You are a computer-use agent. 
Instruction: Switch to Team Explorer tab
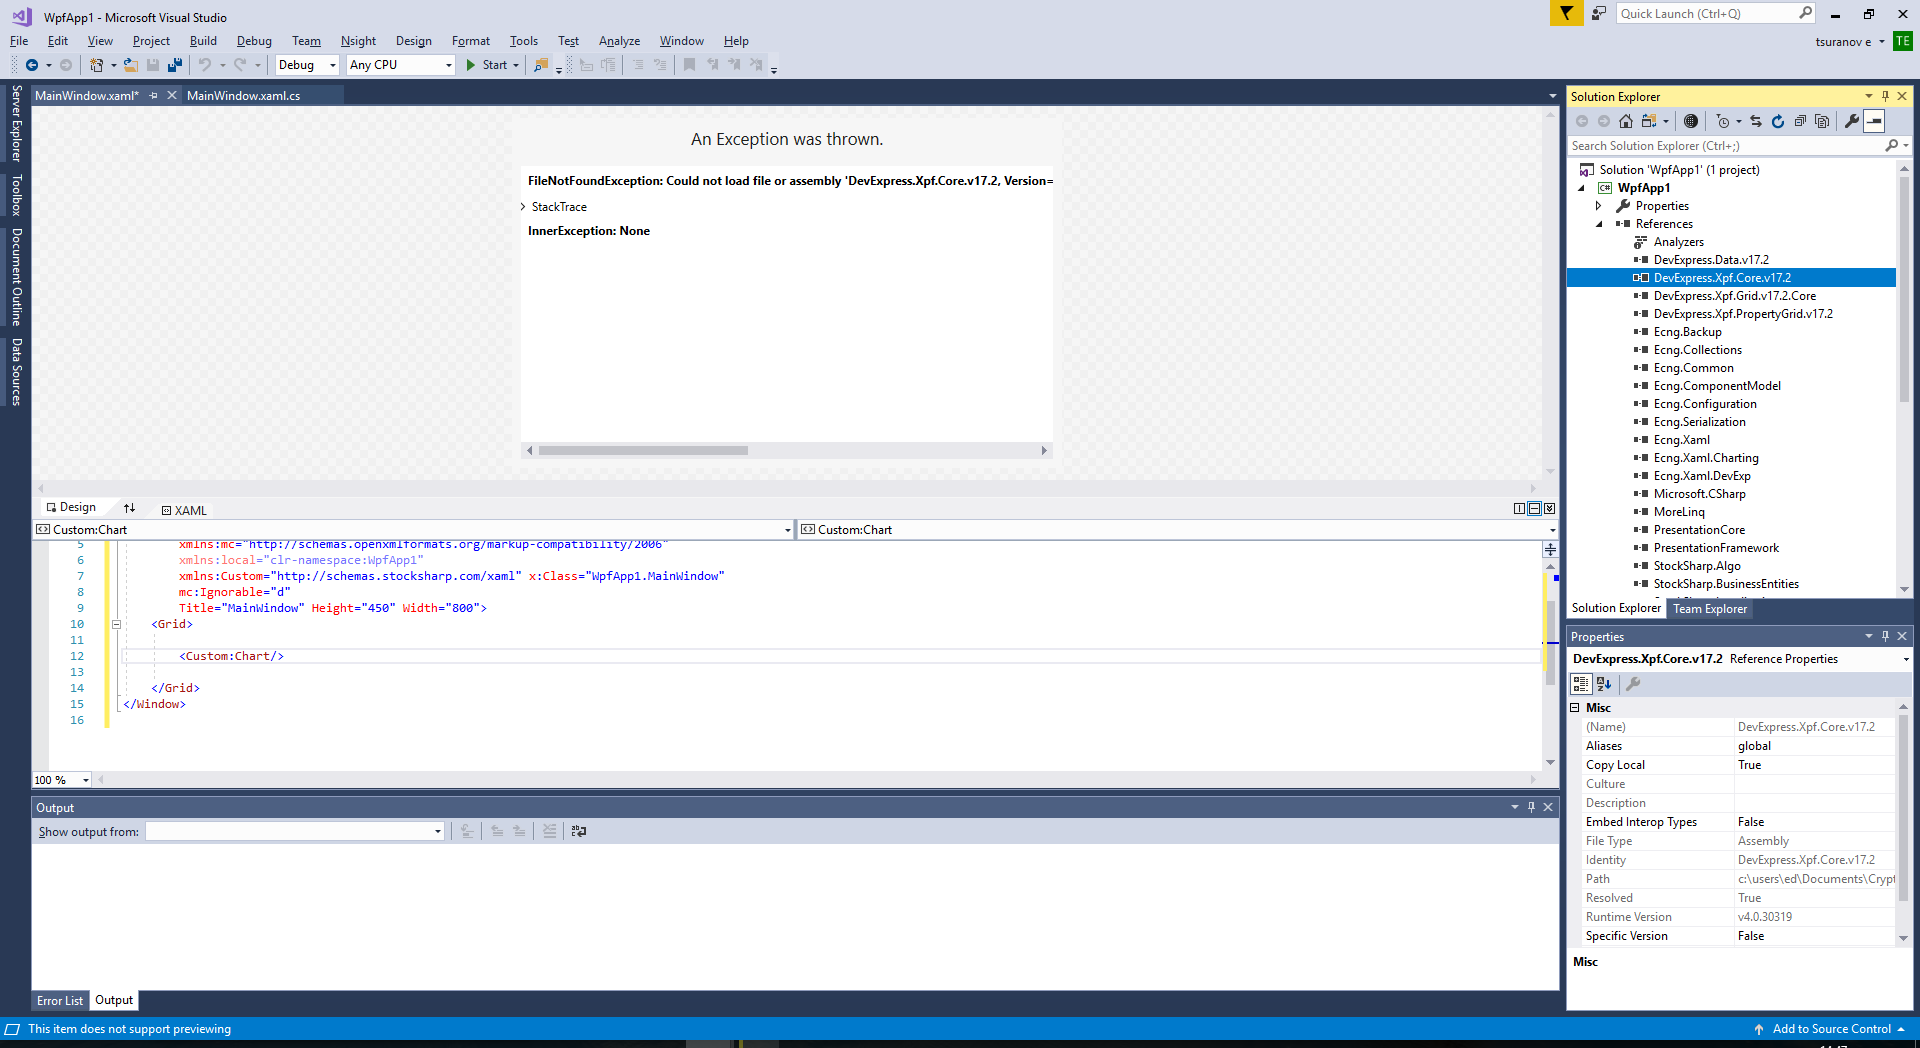(x=1710, y=609)
